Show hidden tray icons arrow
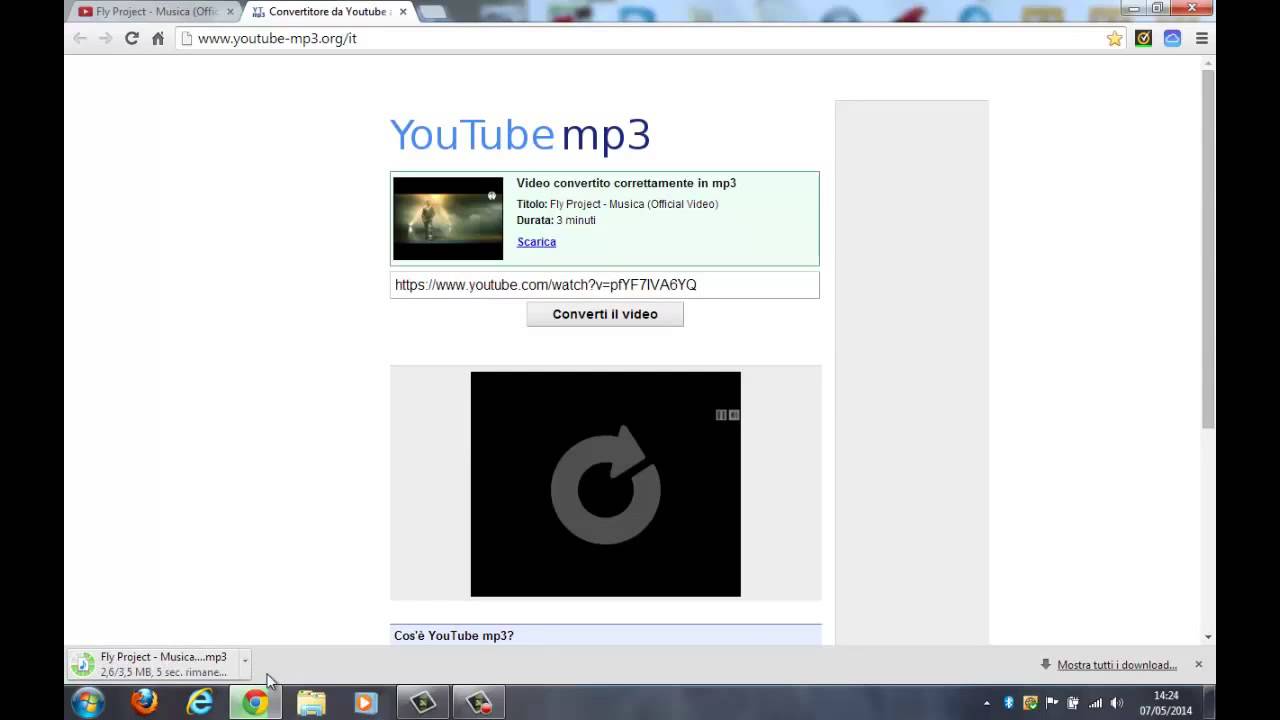Image resolution: width=1280 pixels, height=720 pixels. pos(987,703)
